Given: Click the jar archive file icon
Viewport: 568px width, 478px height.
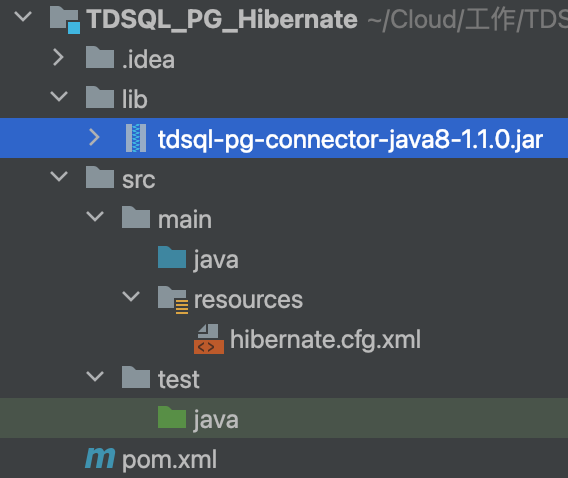Looking at the screenshot, I should (136, 138).
